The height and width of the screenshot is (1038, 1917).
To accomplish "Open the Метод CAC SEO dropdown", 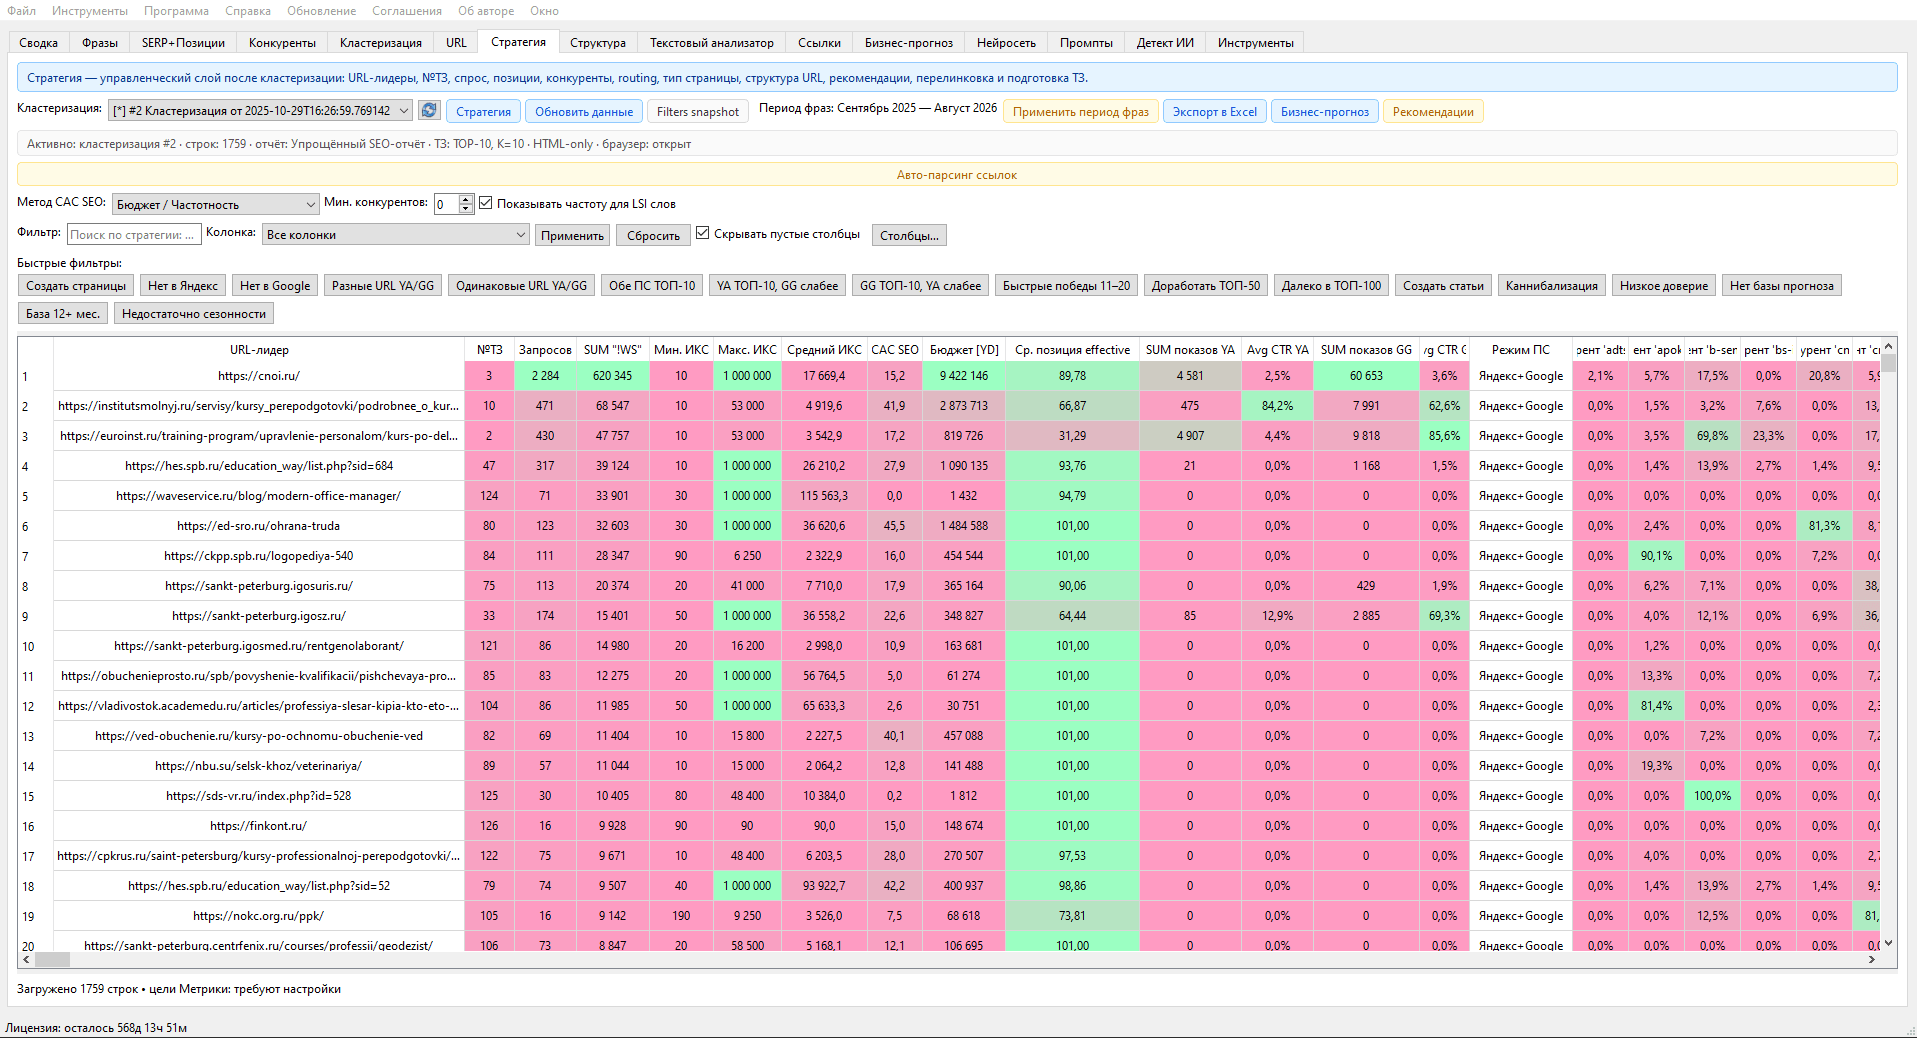I will (x=215, y=204).
